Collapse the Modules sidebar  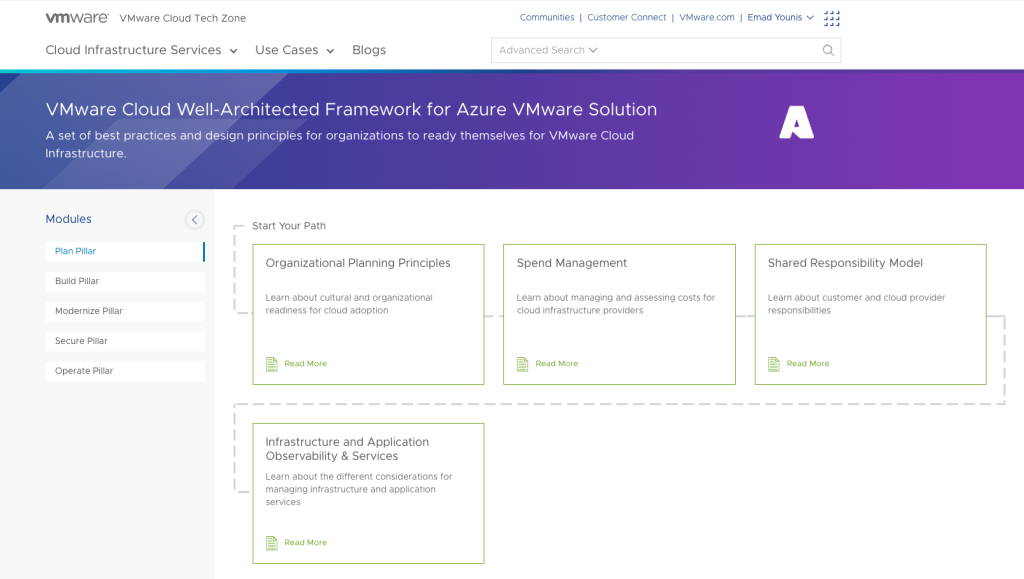pyautogui.click(x=195, y=220)
